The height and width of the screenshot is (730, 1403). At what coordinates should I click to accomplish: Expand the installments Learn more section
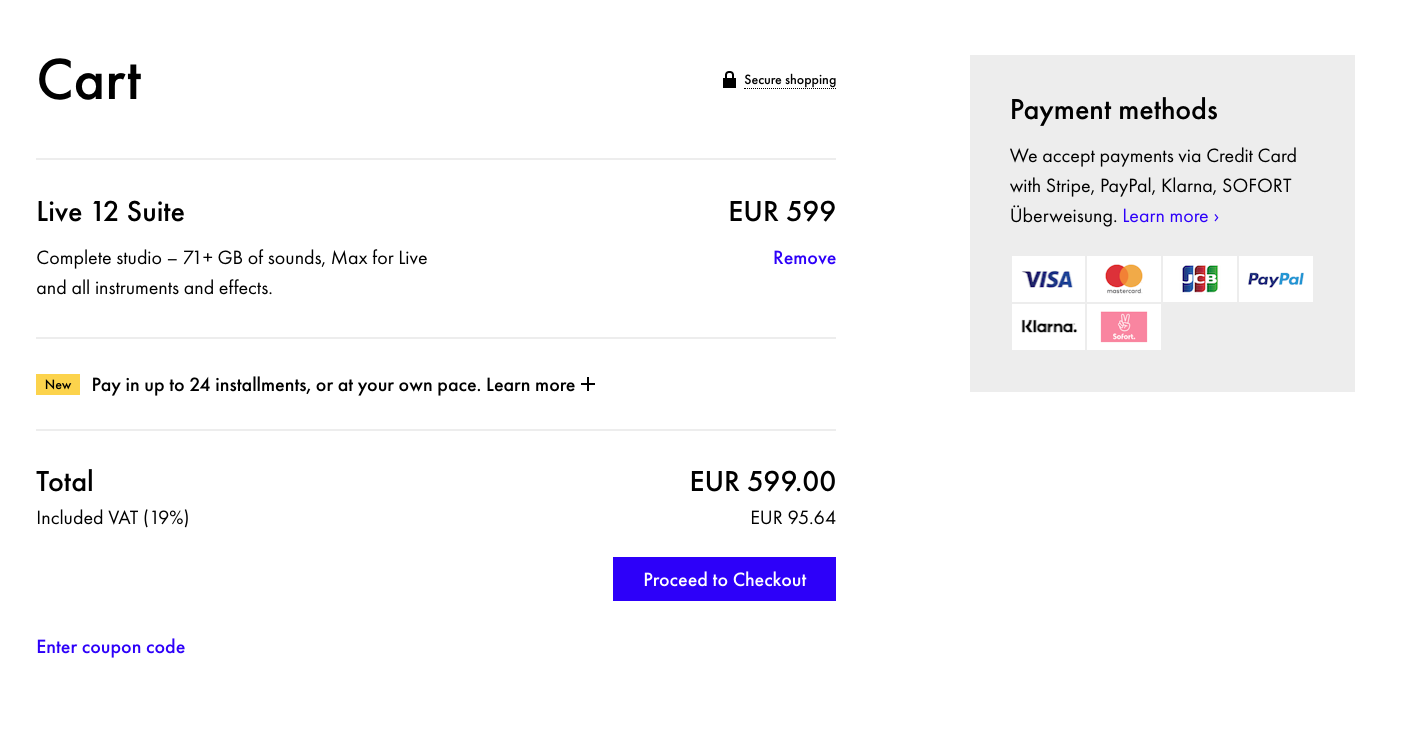538,384
